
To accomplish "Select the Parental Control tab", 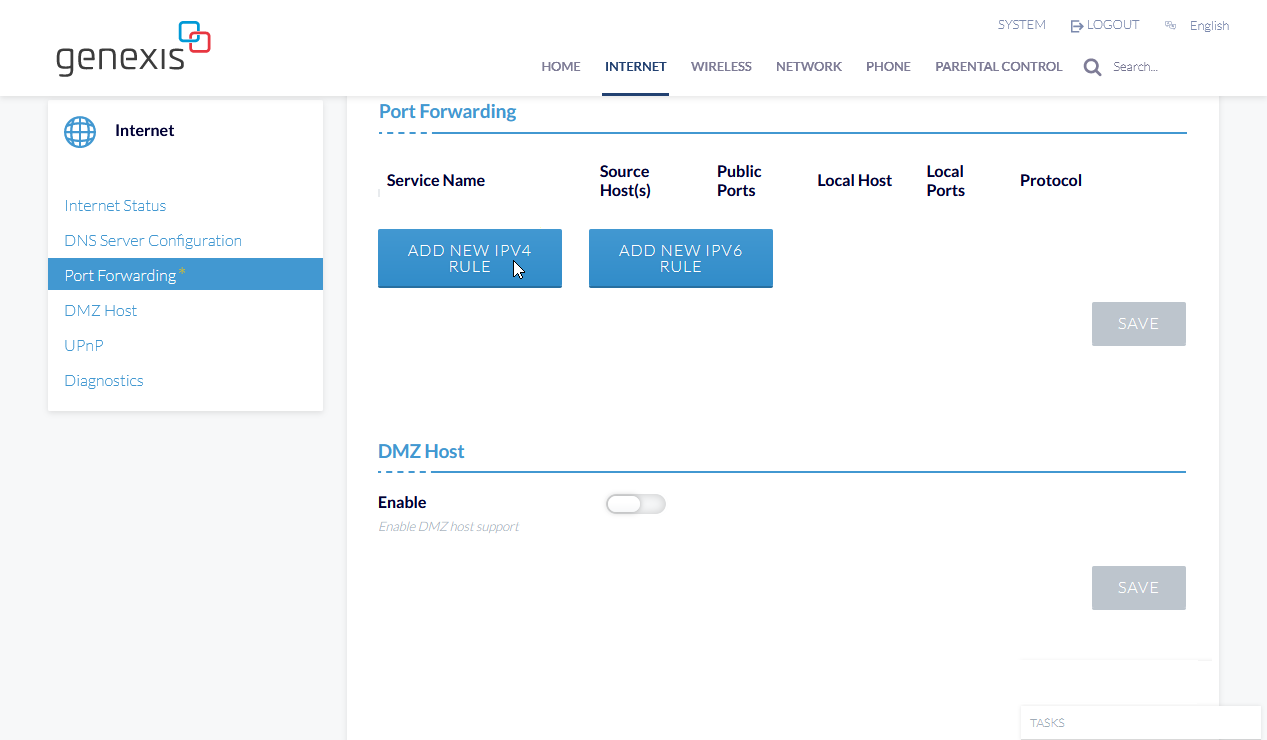I will coord(998,67).
